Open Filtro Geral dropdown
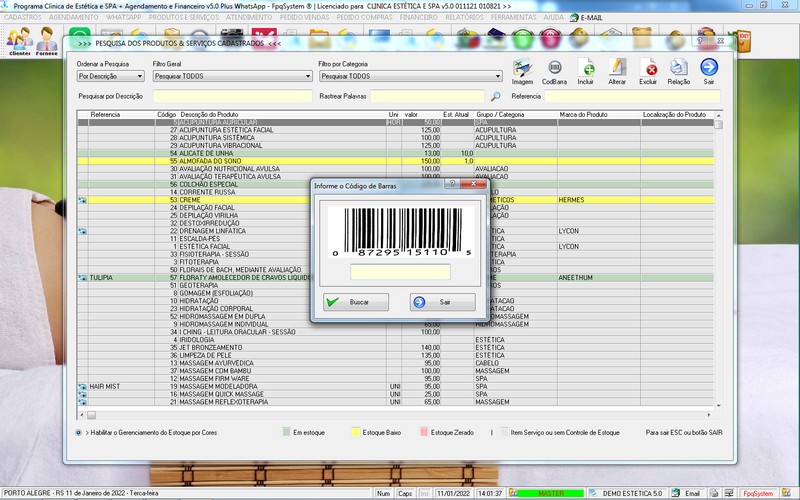Image resolution: width=800 pixels, height=500 pixels. point(233,76)
